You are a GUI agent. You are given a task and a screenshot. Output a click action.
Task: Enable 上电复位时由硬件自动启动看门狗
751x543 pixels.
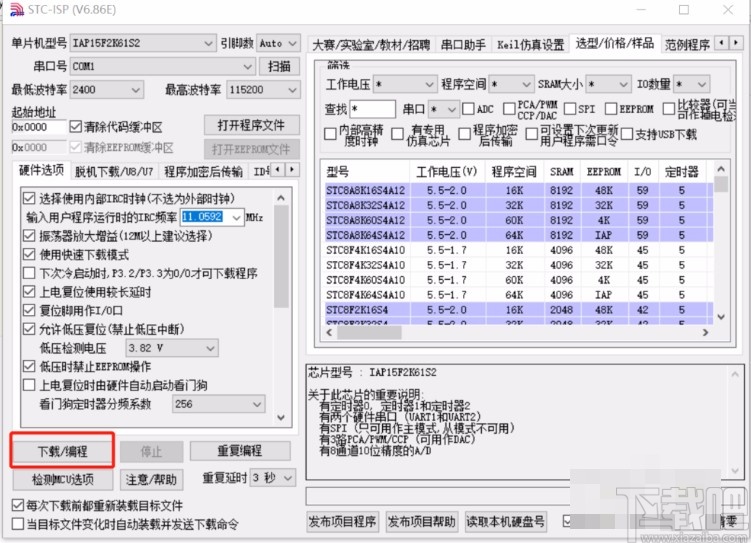click(x=29, y=385)
